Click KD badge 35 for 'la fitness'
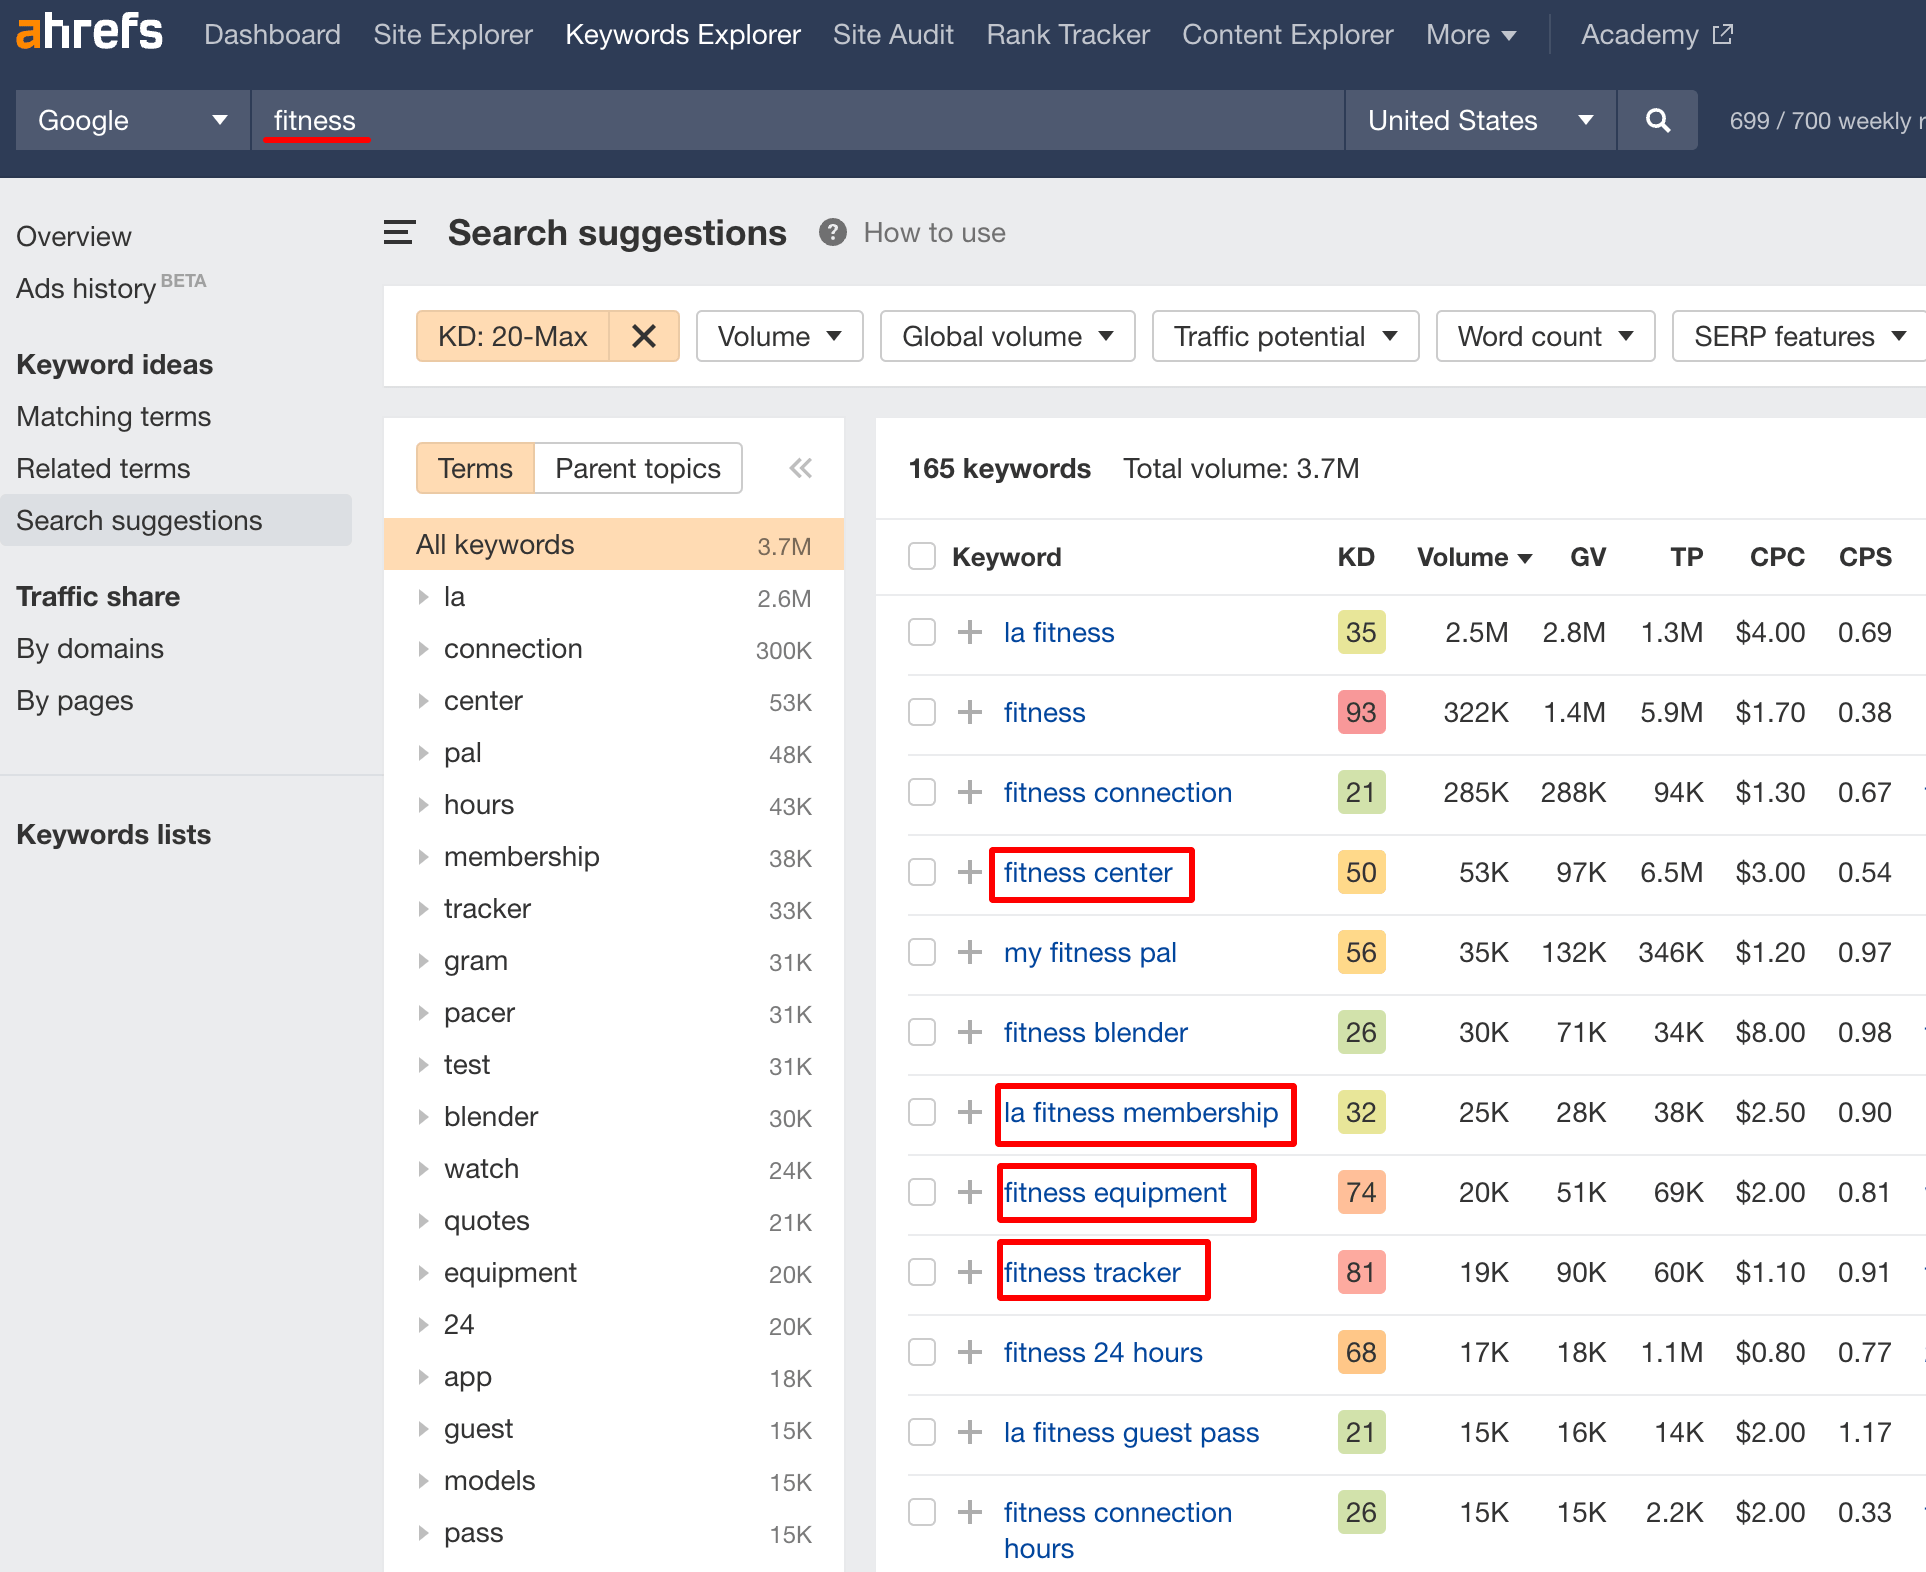Viewport: 1926px width, 1572px height. [x=1361, y=632]
